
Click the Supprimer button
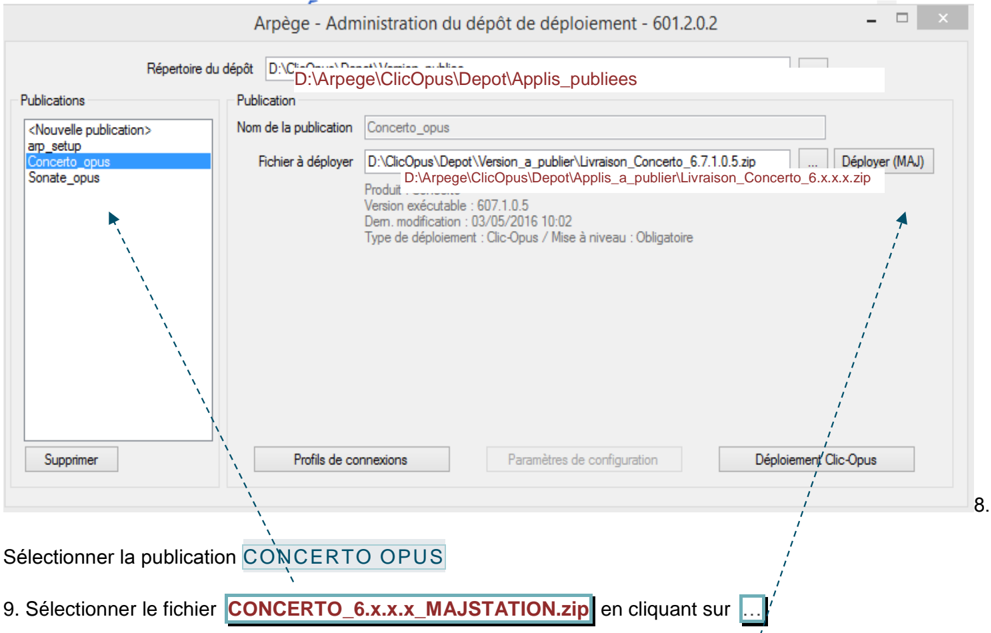click(x=71, y=459)
